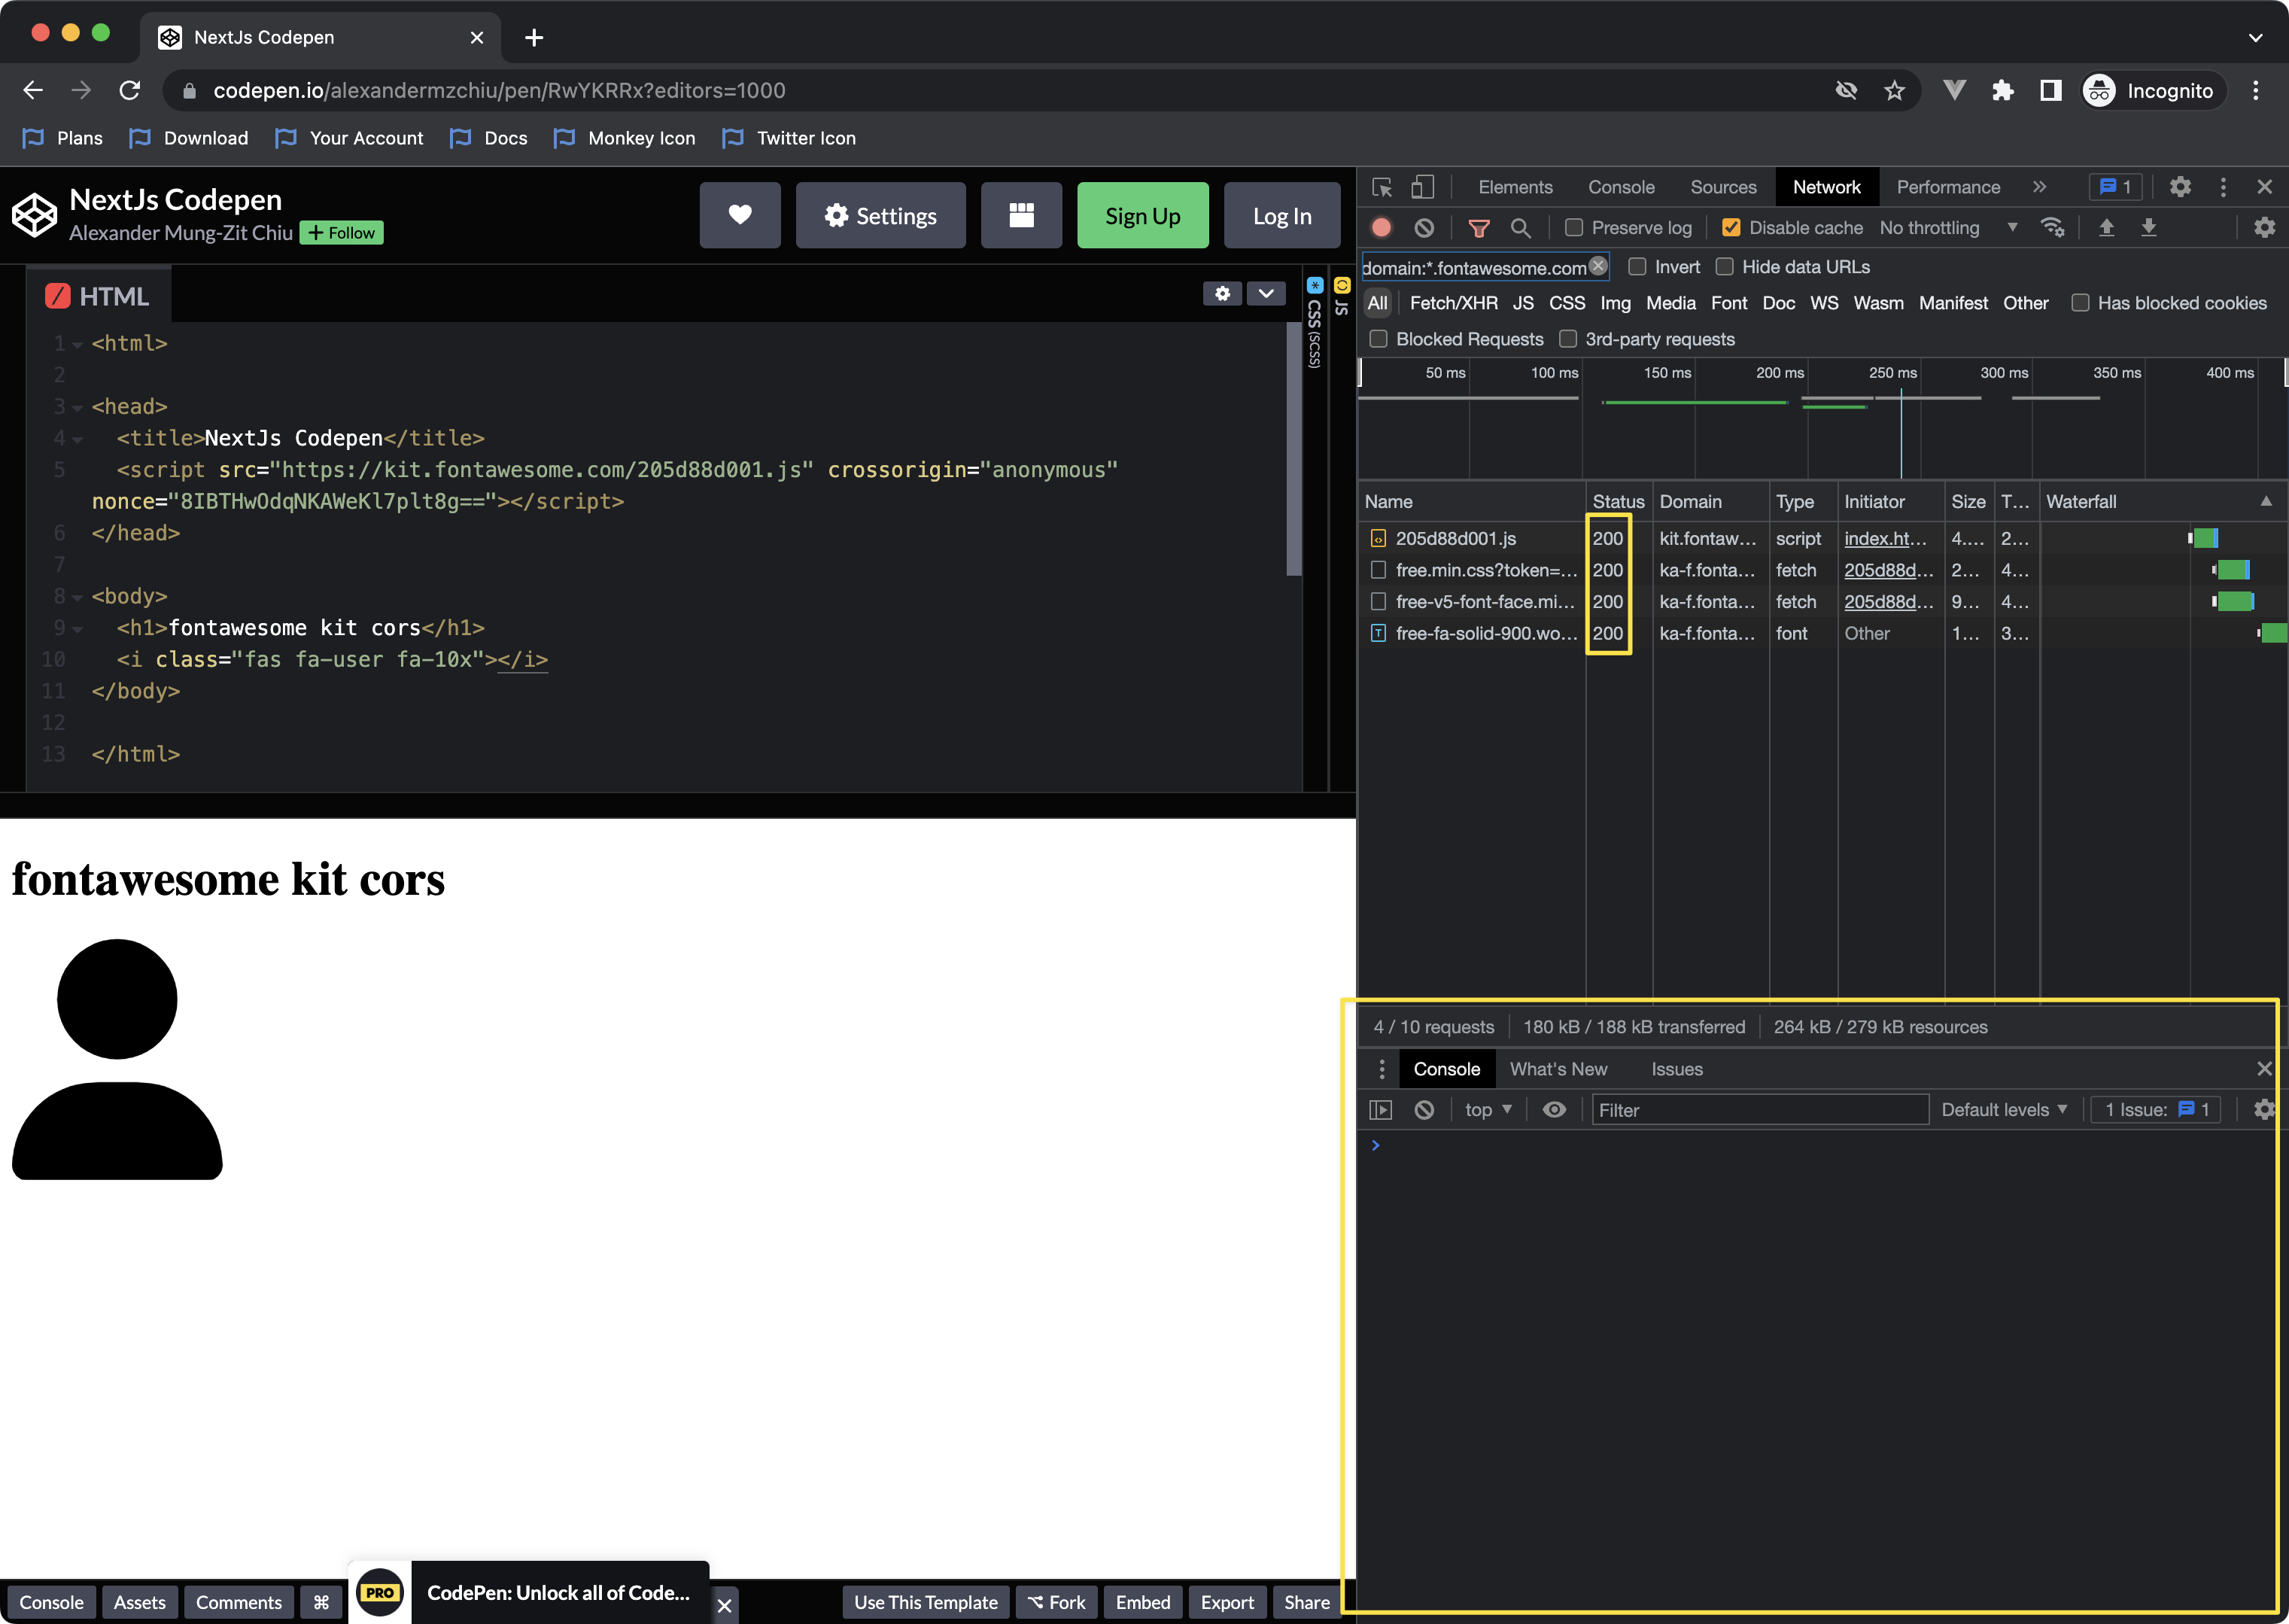This screenshot has width=2289, height=1624.
Task: Clear the network log
Action: point(1423,227)
